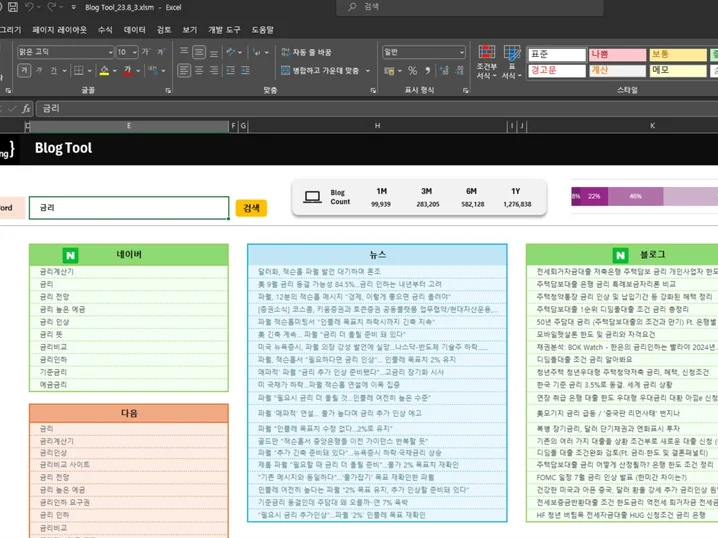Apply yellow fill color bucket

tap(104, 71)
